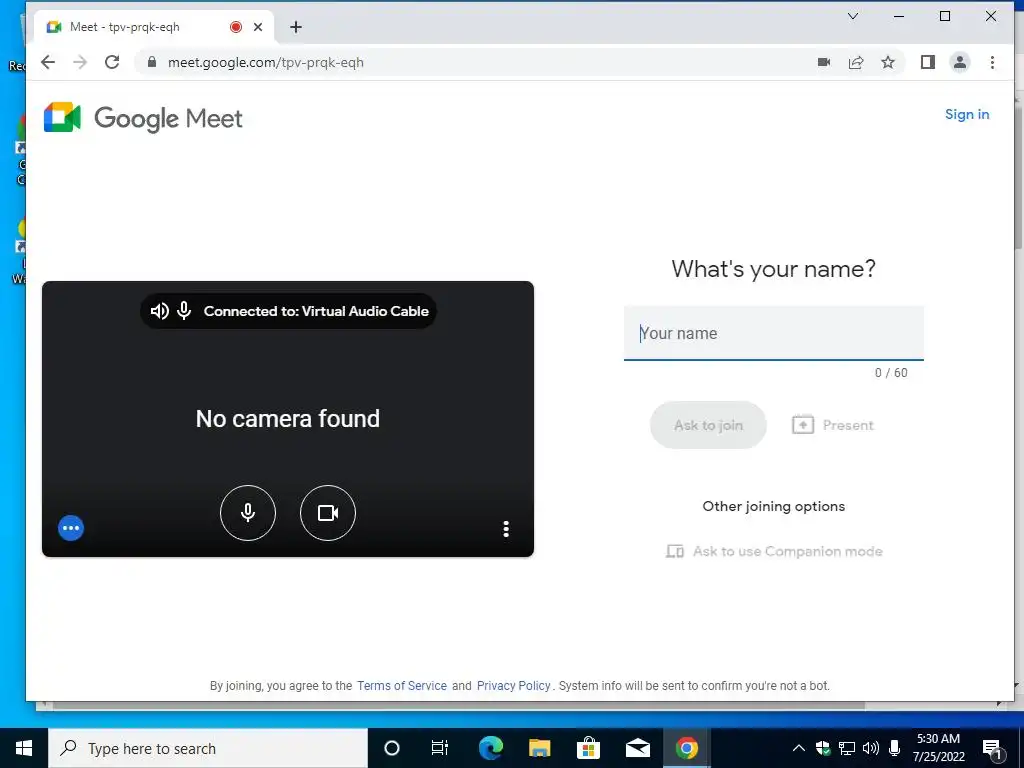
Task: Click the Your name input field
Action: coord(773,333)
